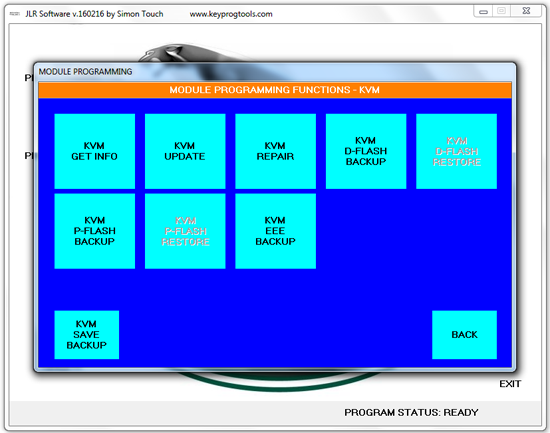Start the KVM UPDATE function
550x433 pixels.
(185, 151)
